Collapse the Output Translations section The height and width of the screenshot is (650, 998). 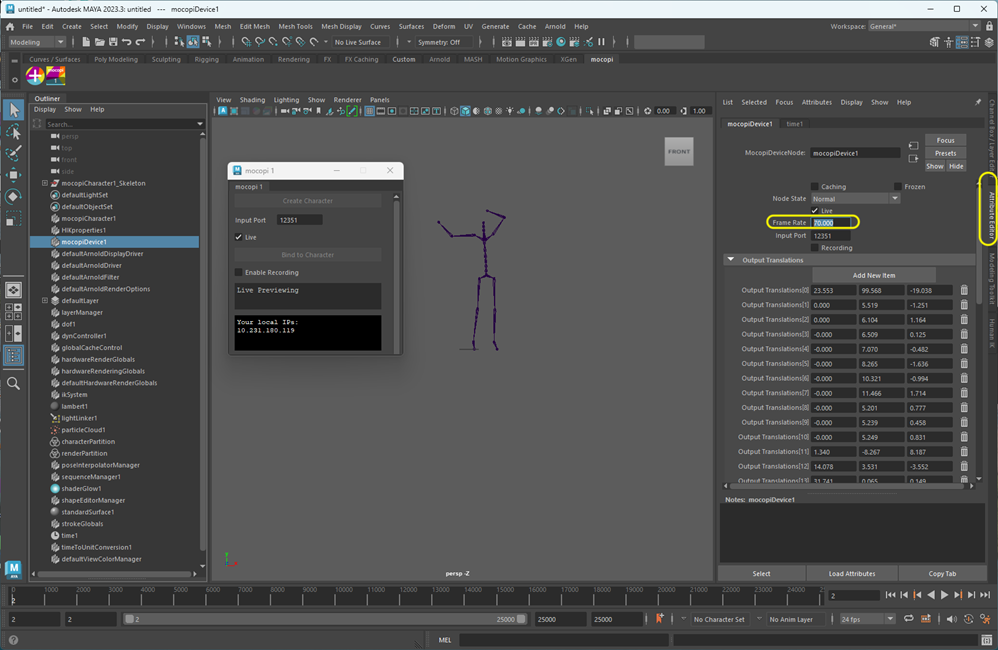pyautogui.click(x=731, y=260)
